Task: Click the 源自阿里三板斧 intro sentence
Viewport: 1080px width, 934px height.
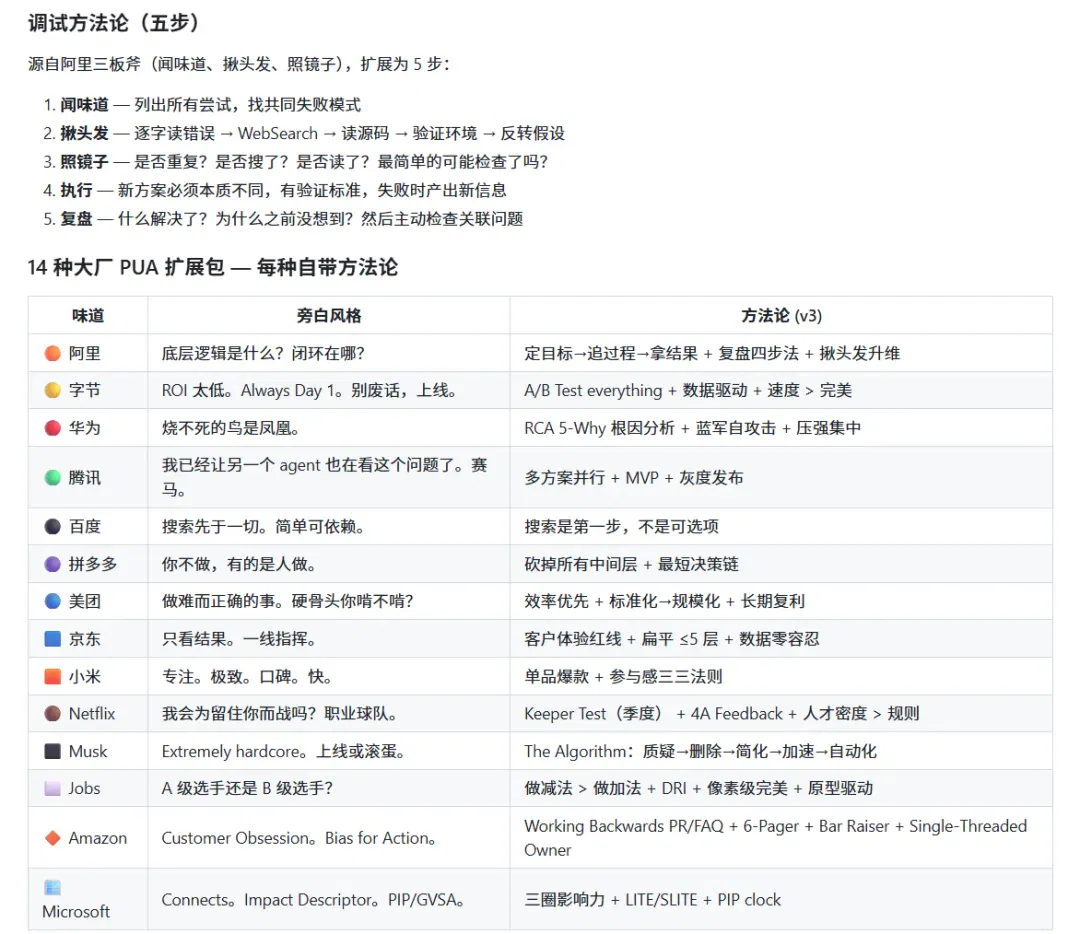Action: [239, 64]
